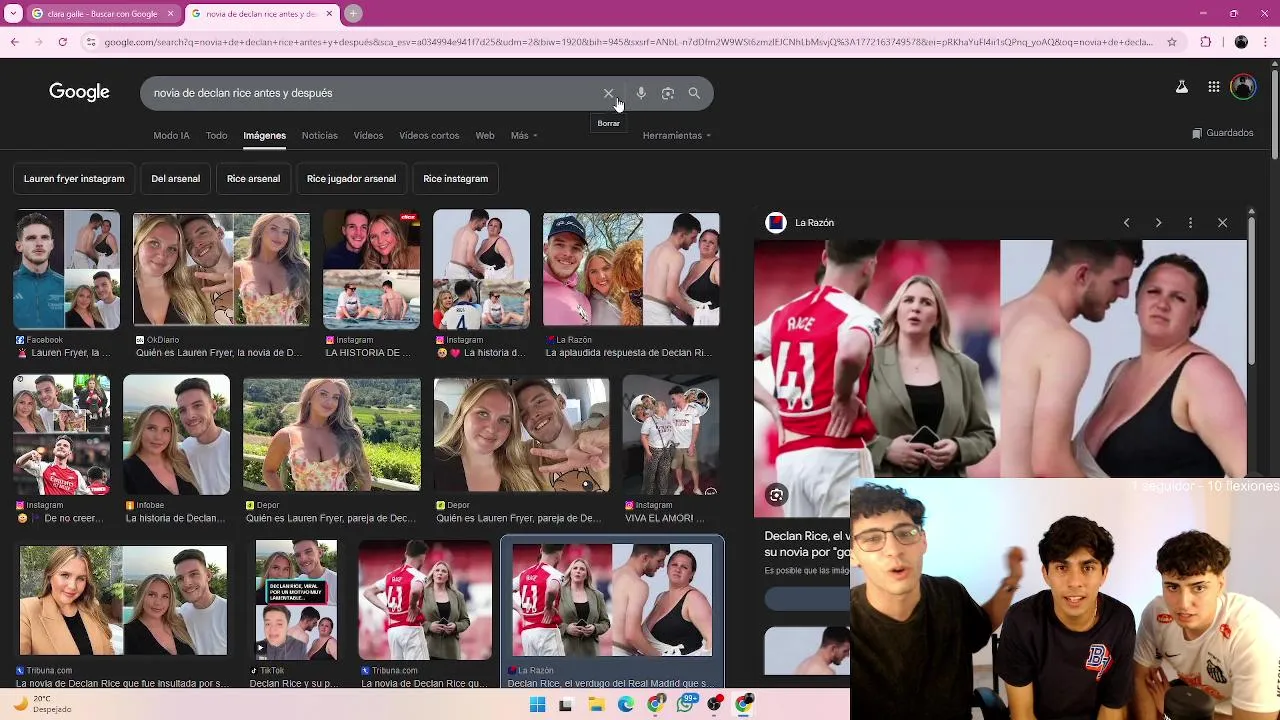Open Instagram 'La historia d...' thumbnail

click(481, 270)
